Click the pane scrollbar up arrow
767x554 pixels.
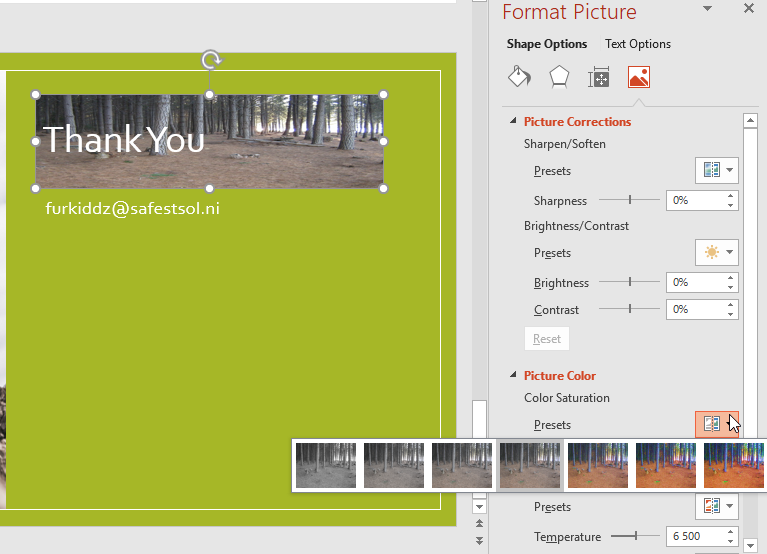[x=750, y=120]
